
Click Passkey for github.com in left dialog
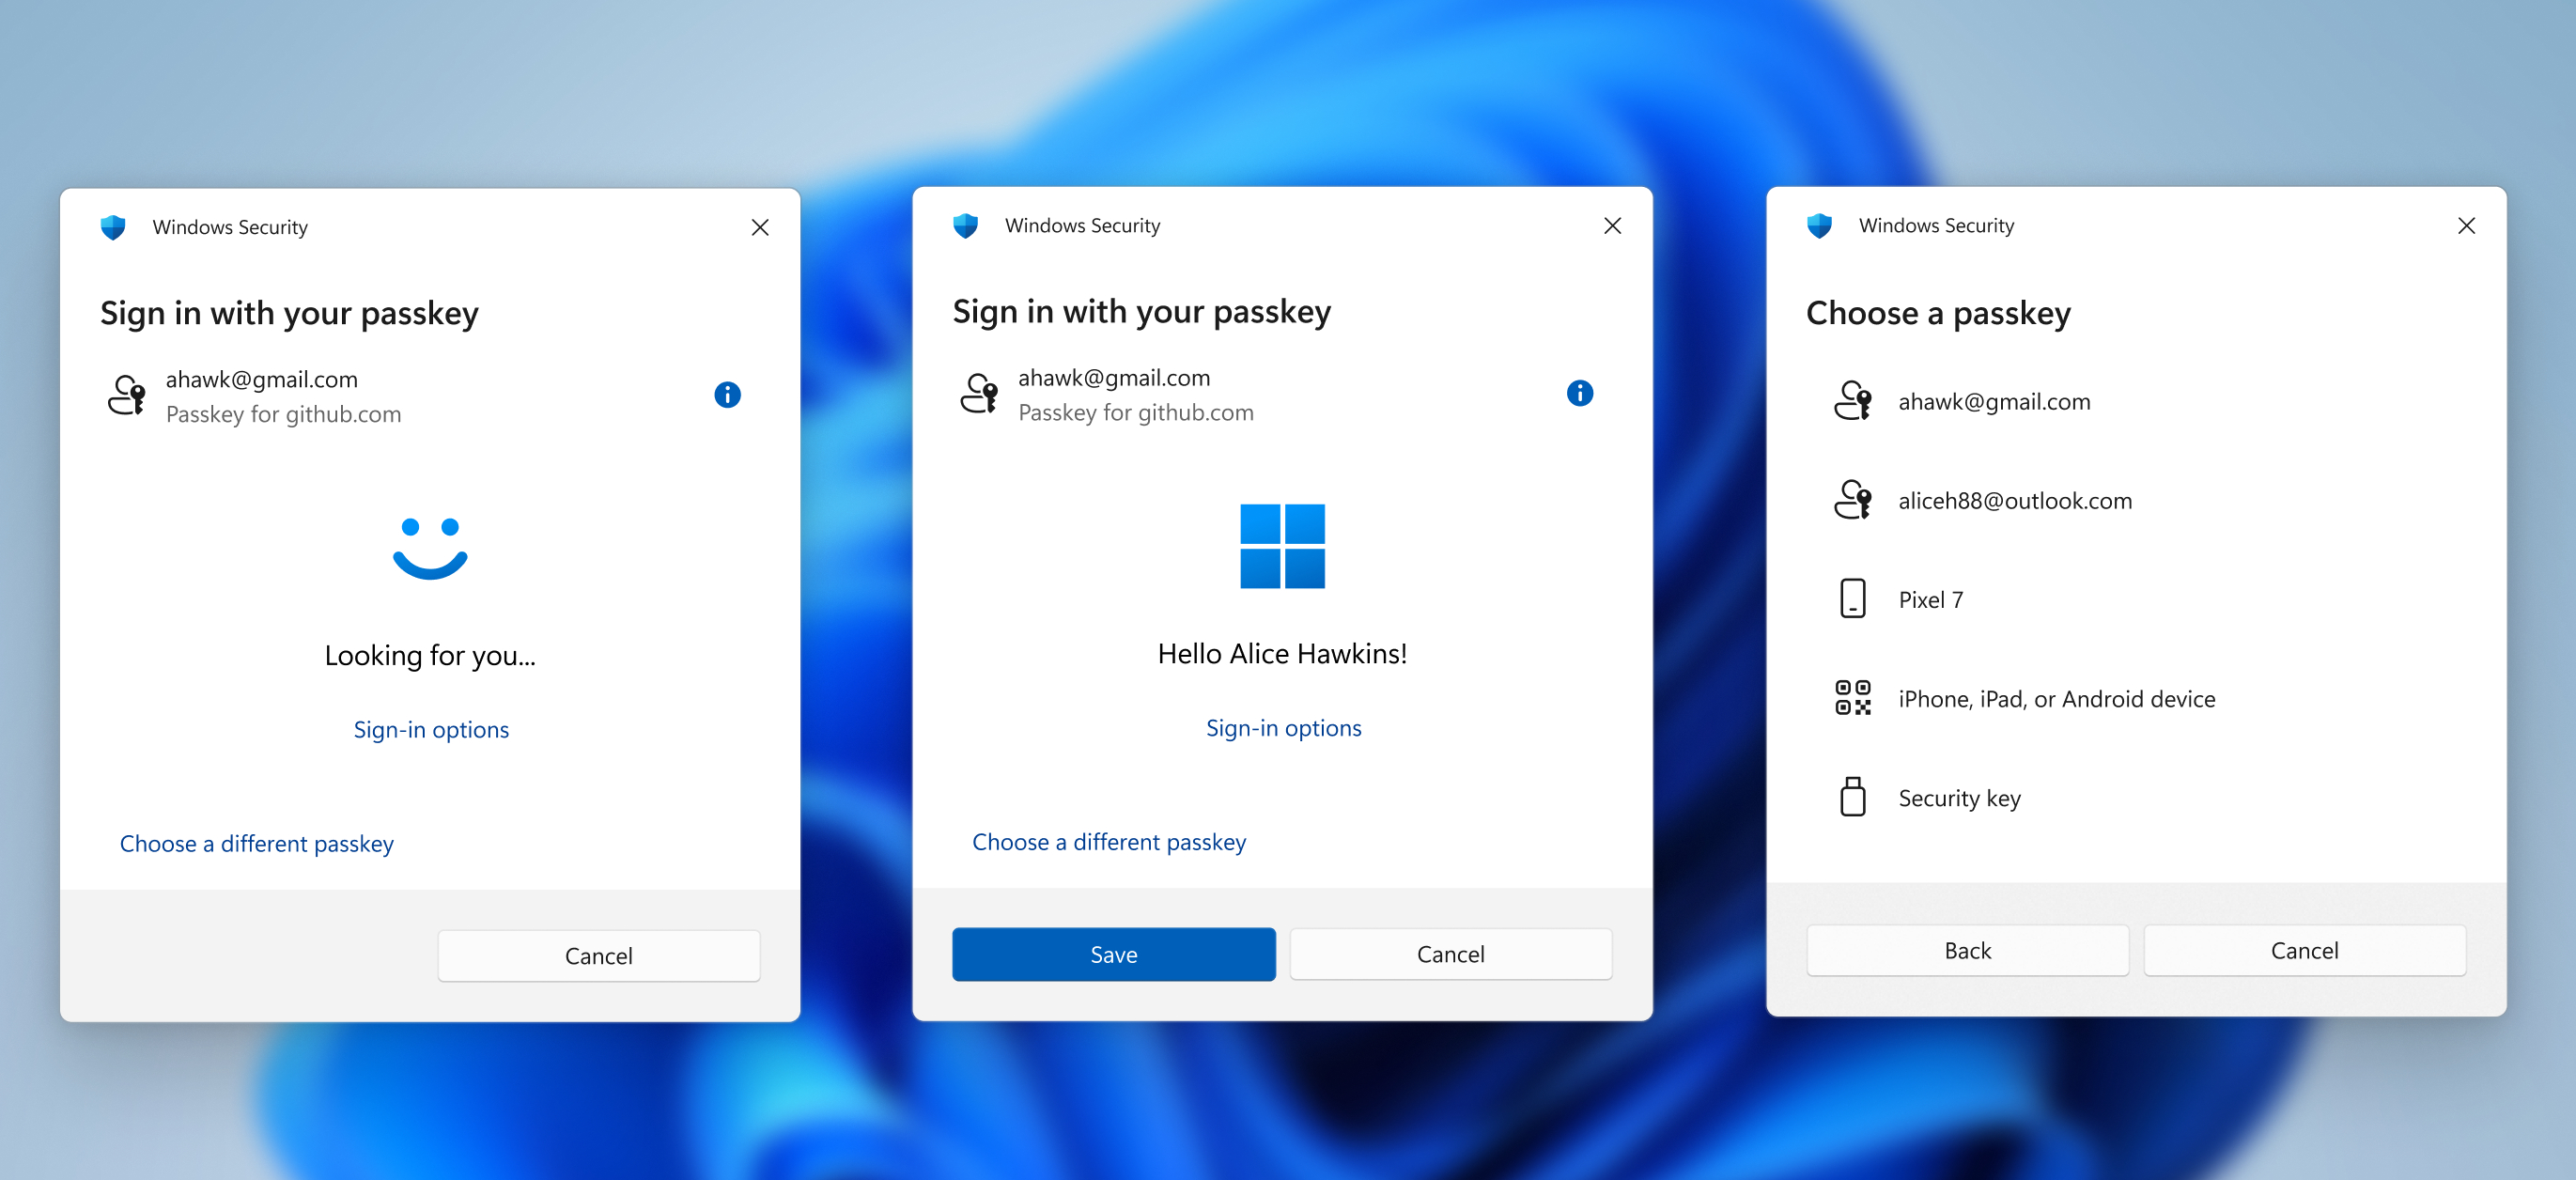[283, 414]
